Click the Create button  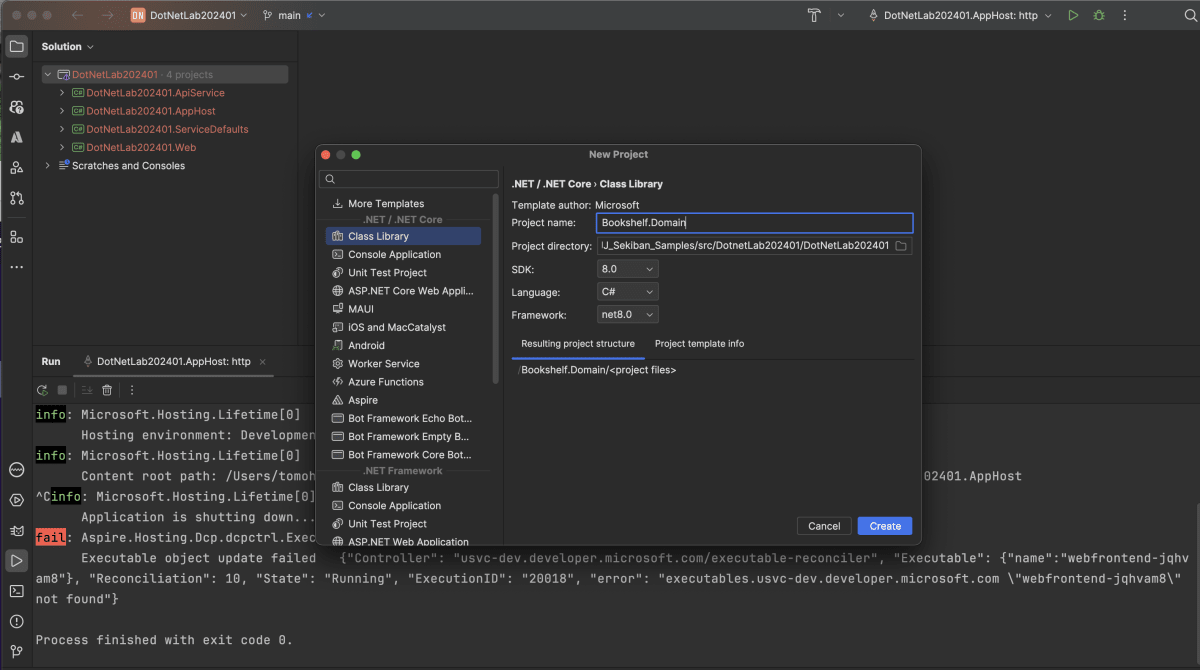coord(884,526)
